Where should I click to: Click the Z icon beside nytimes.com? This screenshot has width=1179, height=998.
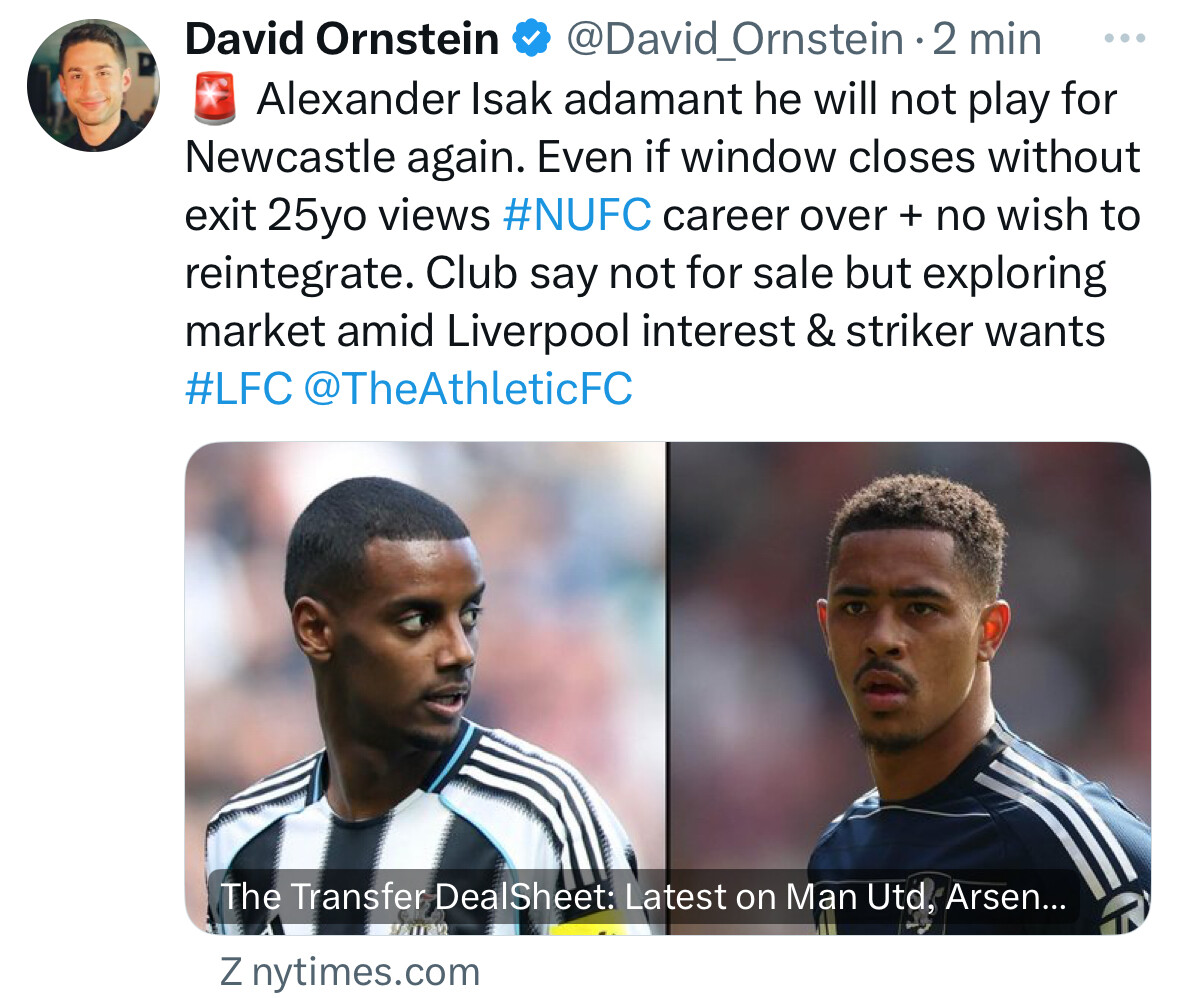click(x=230, y=972)
